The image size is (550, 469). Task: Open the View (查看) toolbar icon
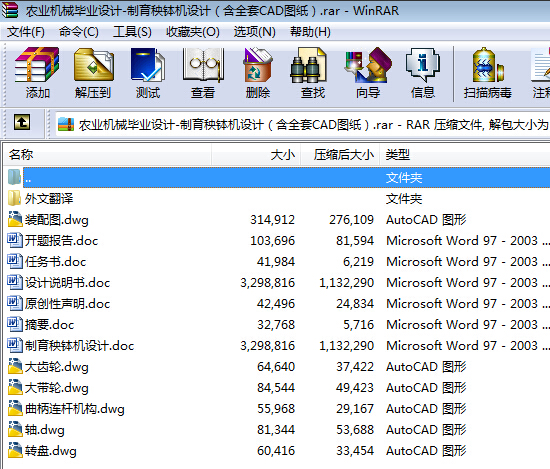tap(203, 66)
